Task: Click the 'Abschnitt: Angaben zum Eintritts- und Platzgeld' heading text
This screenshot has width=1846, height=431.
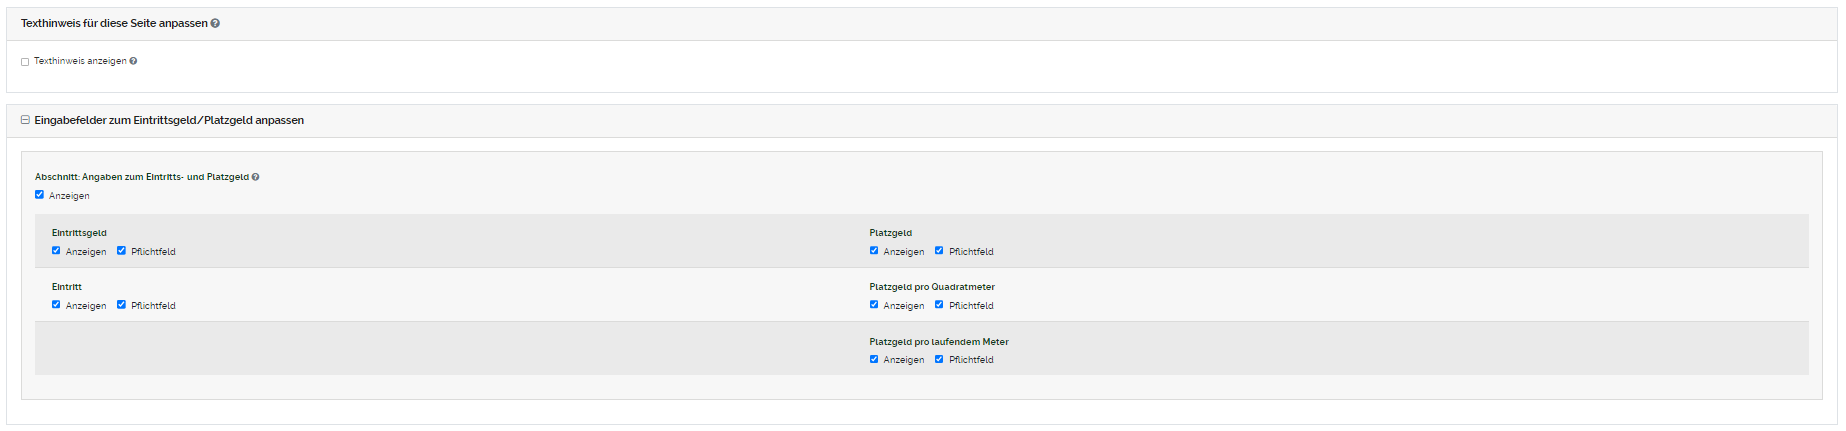Action: (x=141, y=177)
